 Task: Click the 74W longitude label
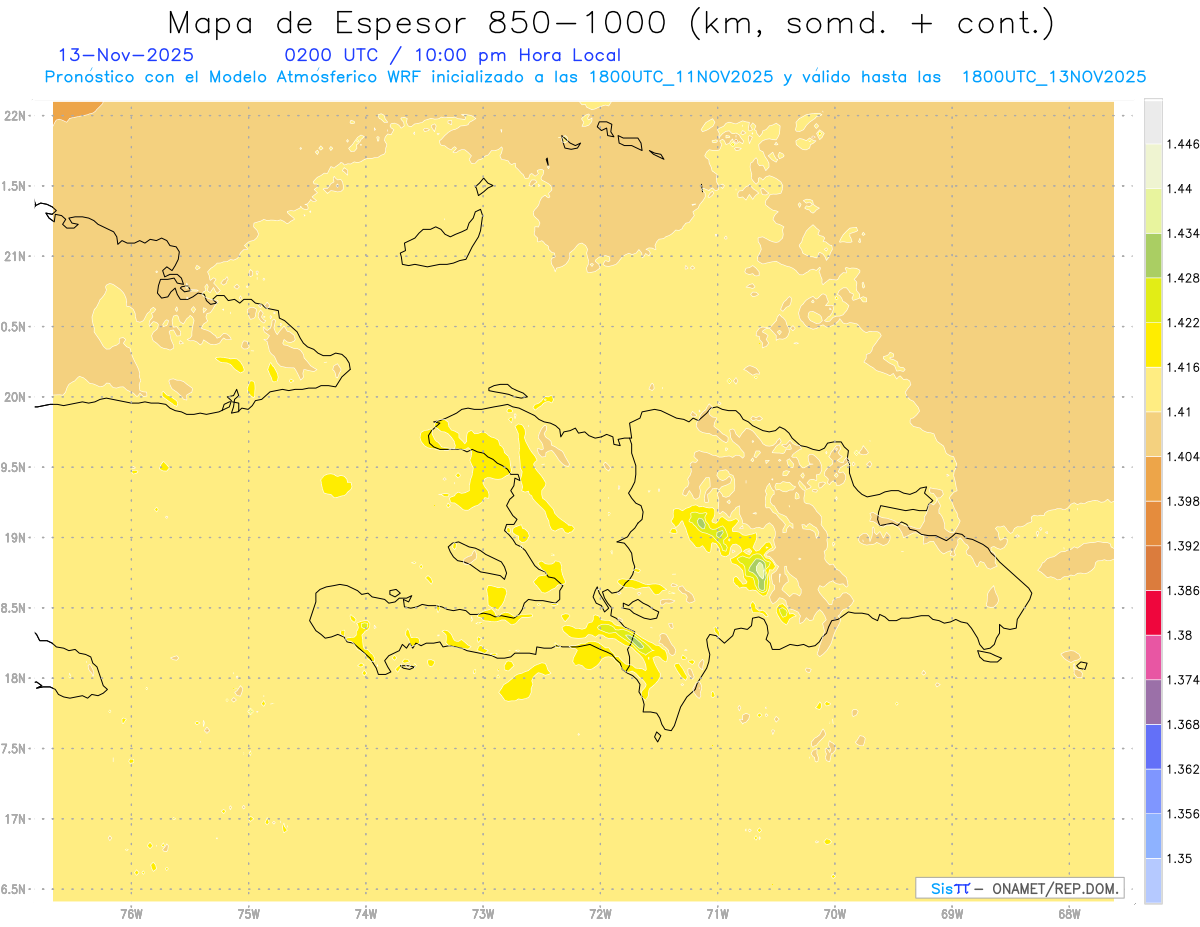[x=366, y=913]
